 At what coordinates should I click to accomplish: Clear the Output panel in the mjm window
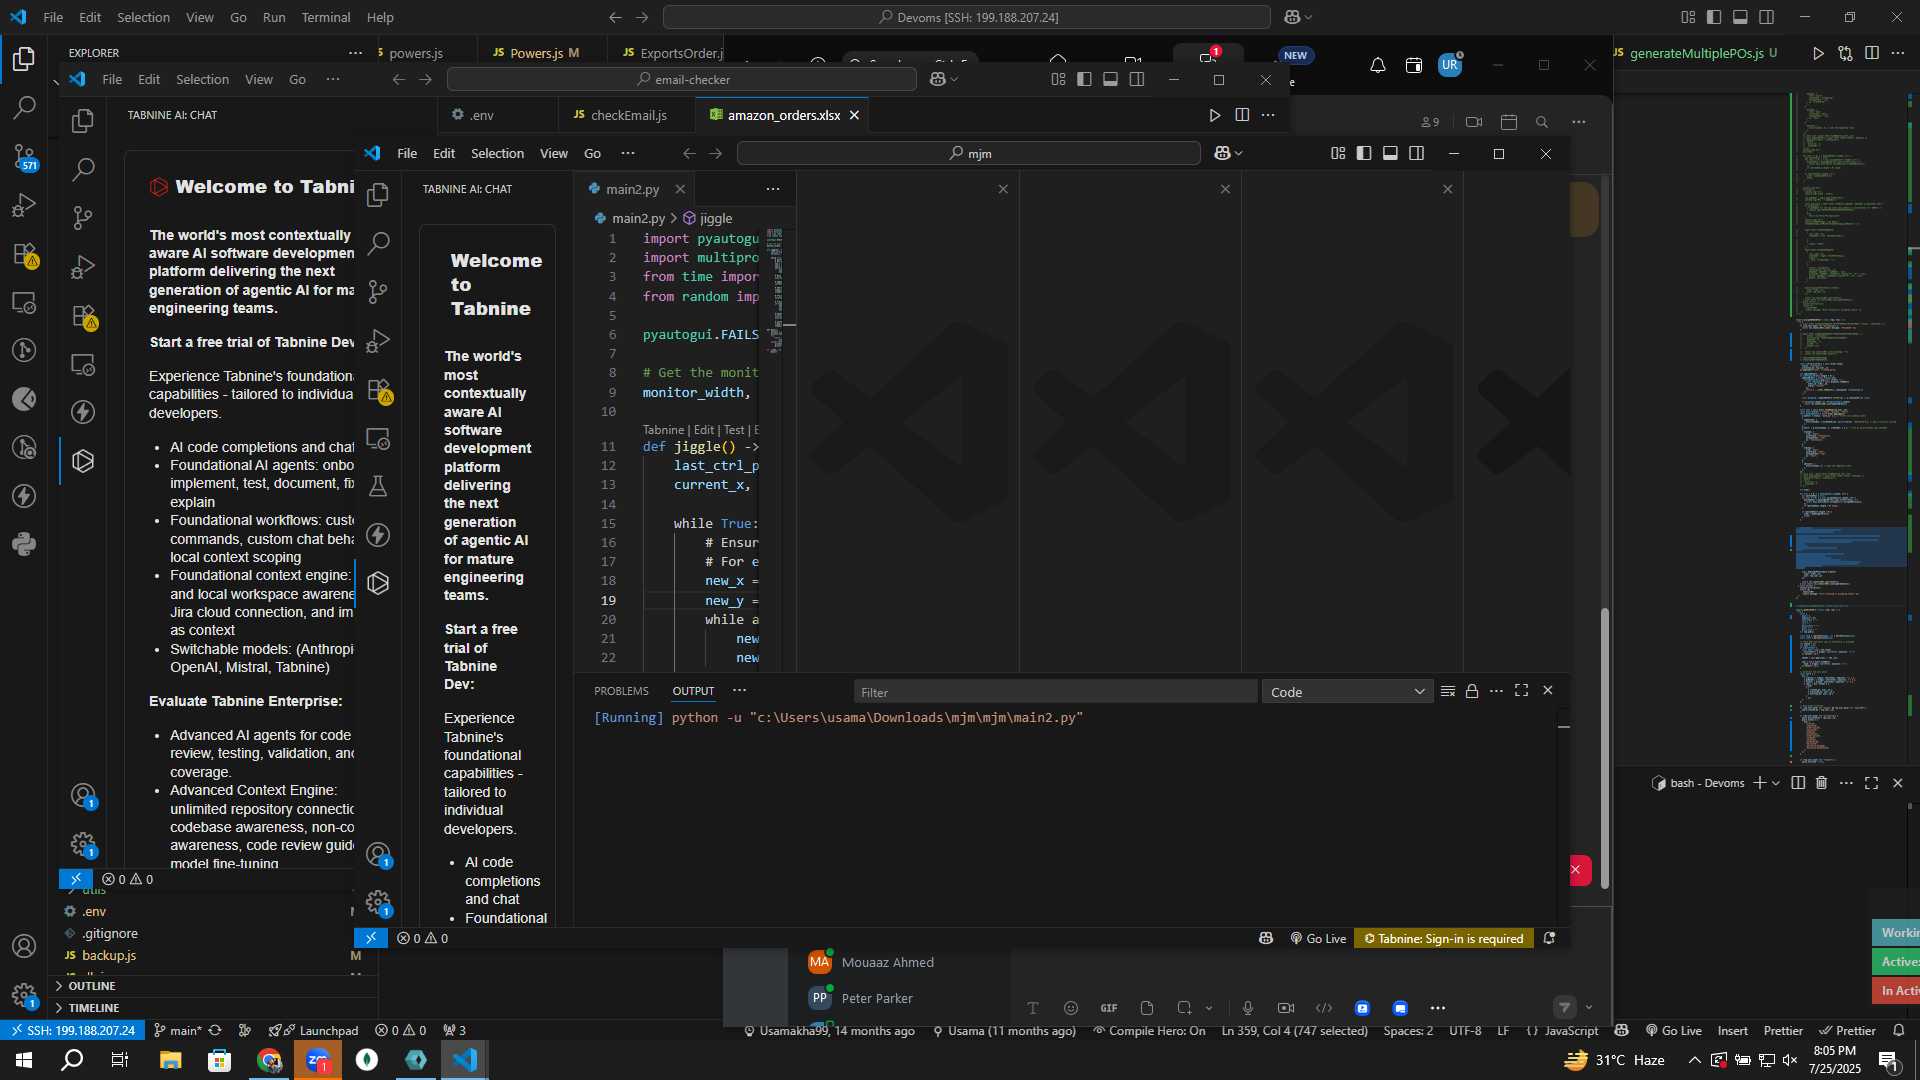tap(1447, 691)
